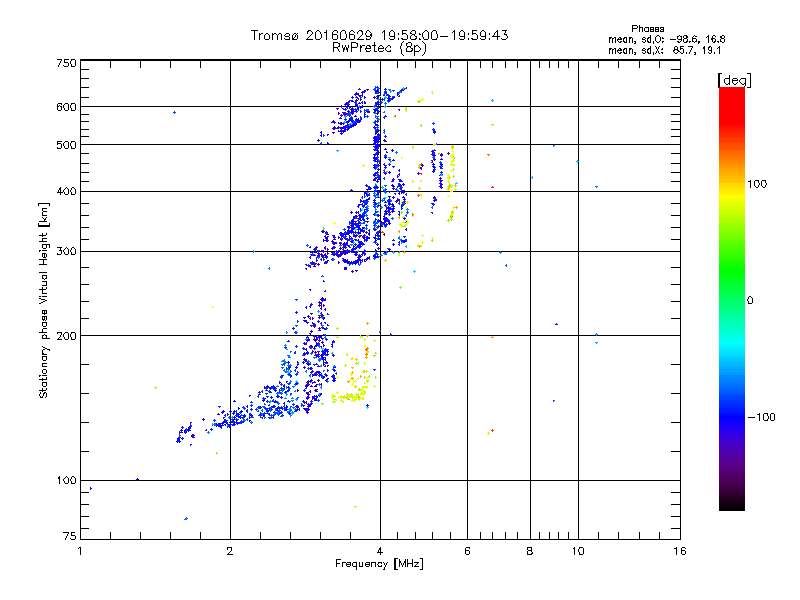The height and width of the screenshot is (600, 800).
Task: Click the x-axis tick label '2'
Action: coord(230,551)
